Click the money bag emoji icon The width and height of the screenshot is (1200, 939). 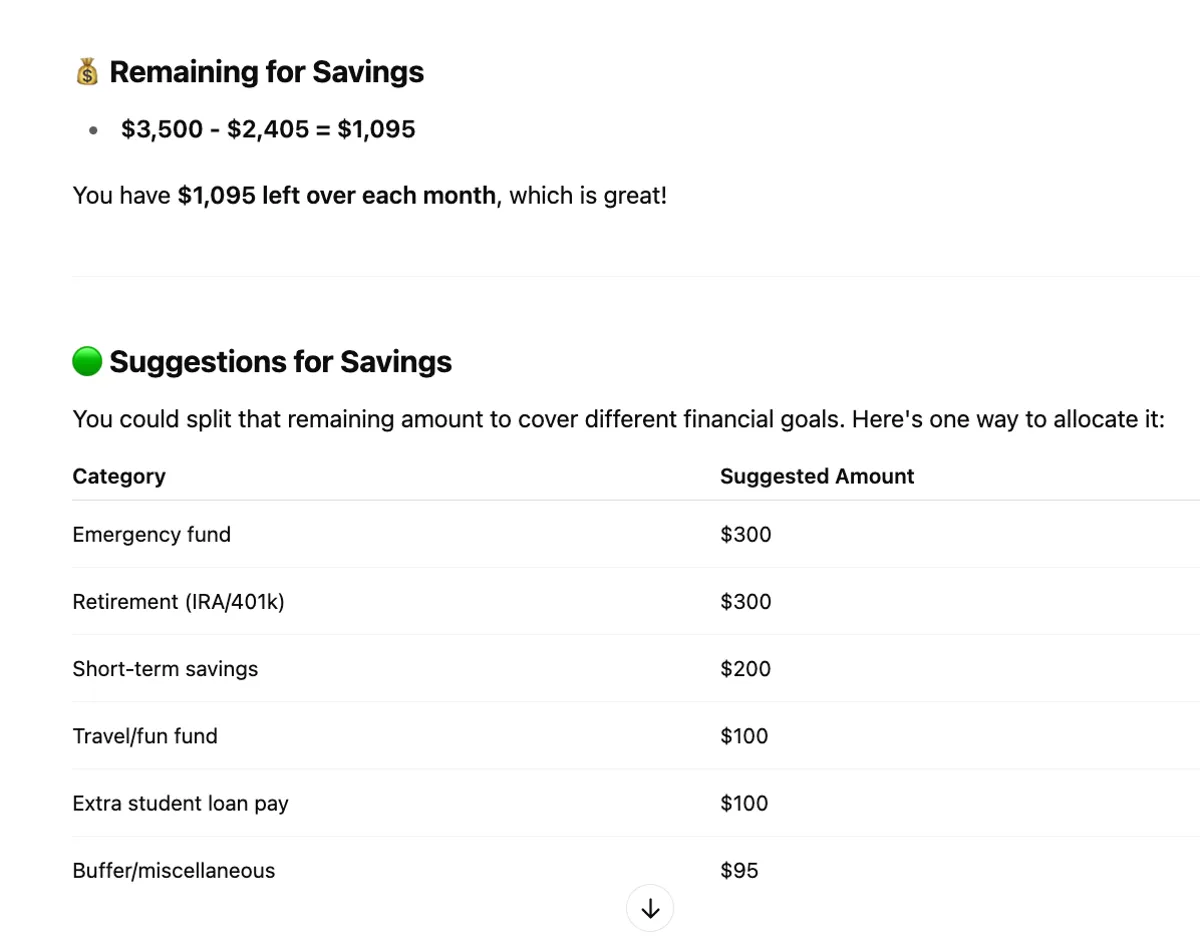(87, 72)
